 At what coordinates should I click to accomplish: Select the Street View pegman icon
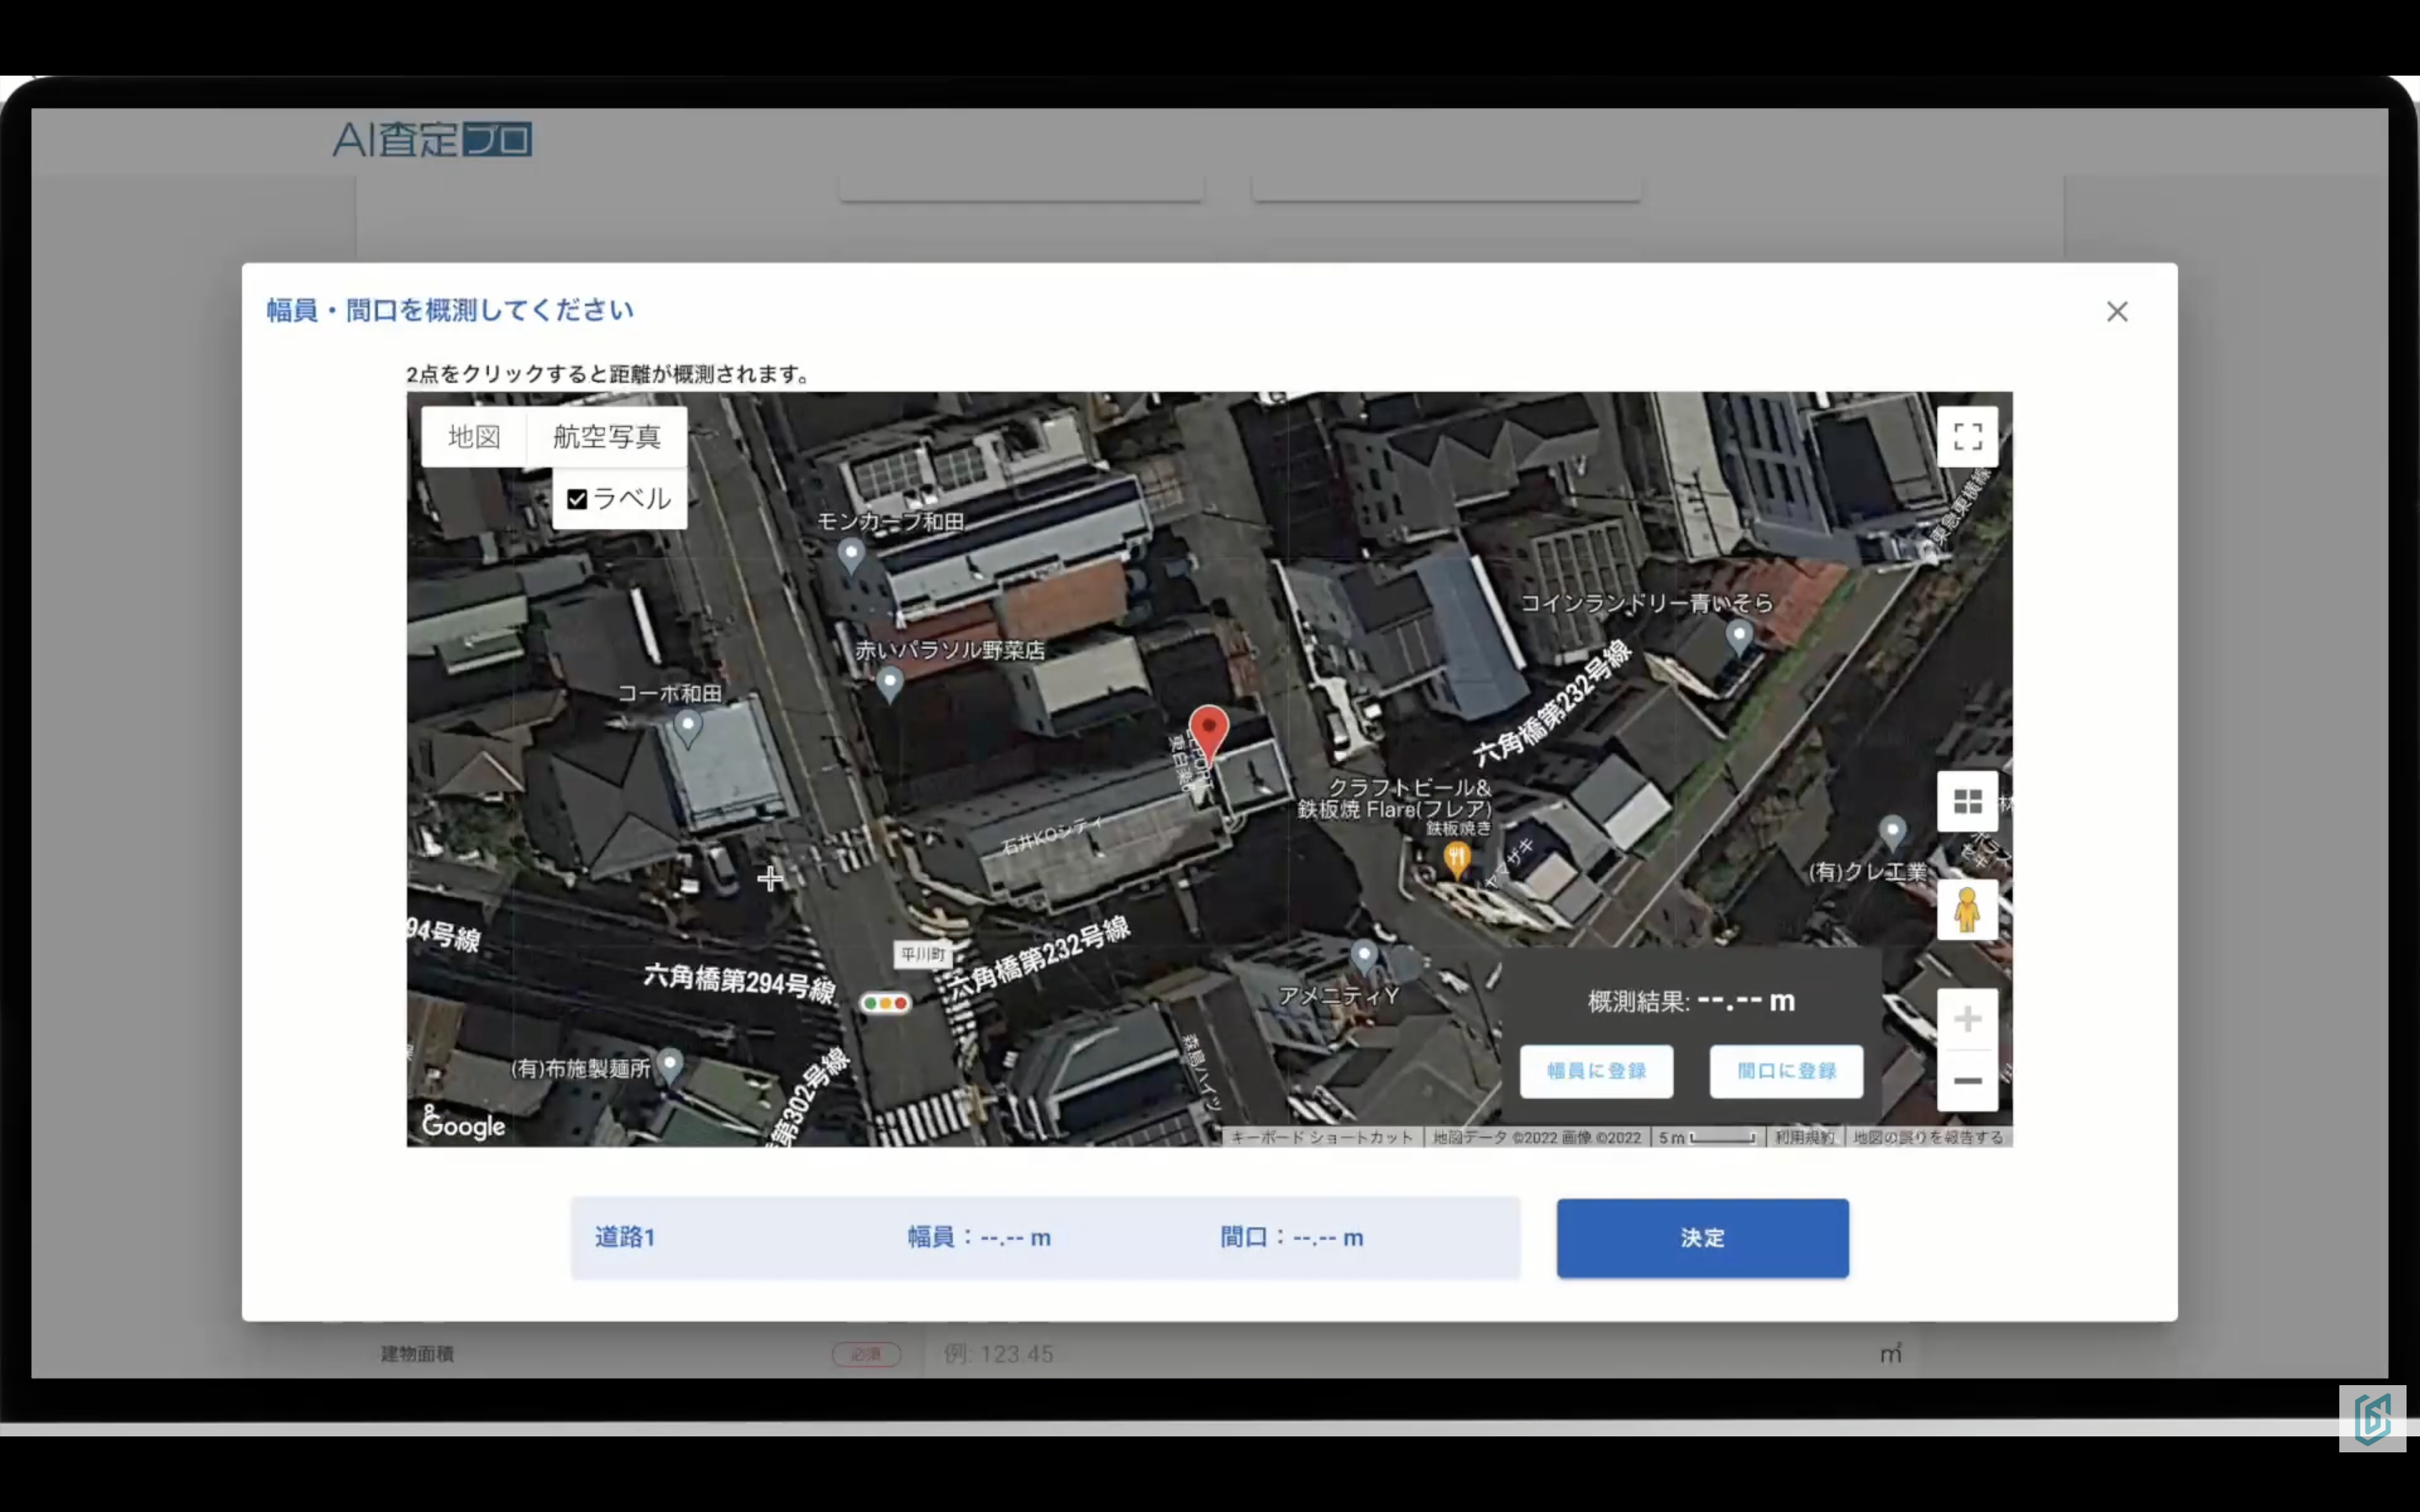(1967, 910)
